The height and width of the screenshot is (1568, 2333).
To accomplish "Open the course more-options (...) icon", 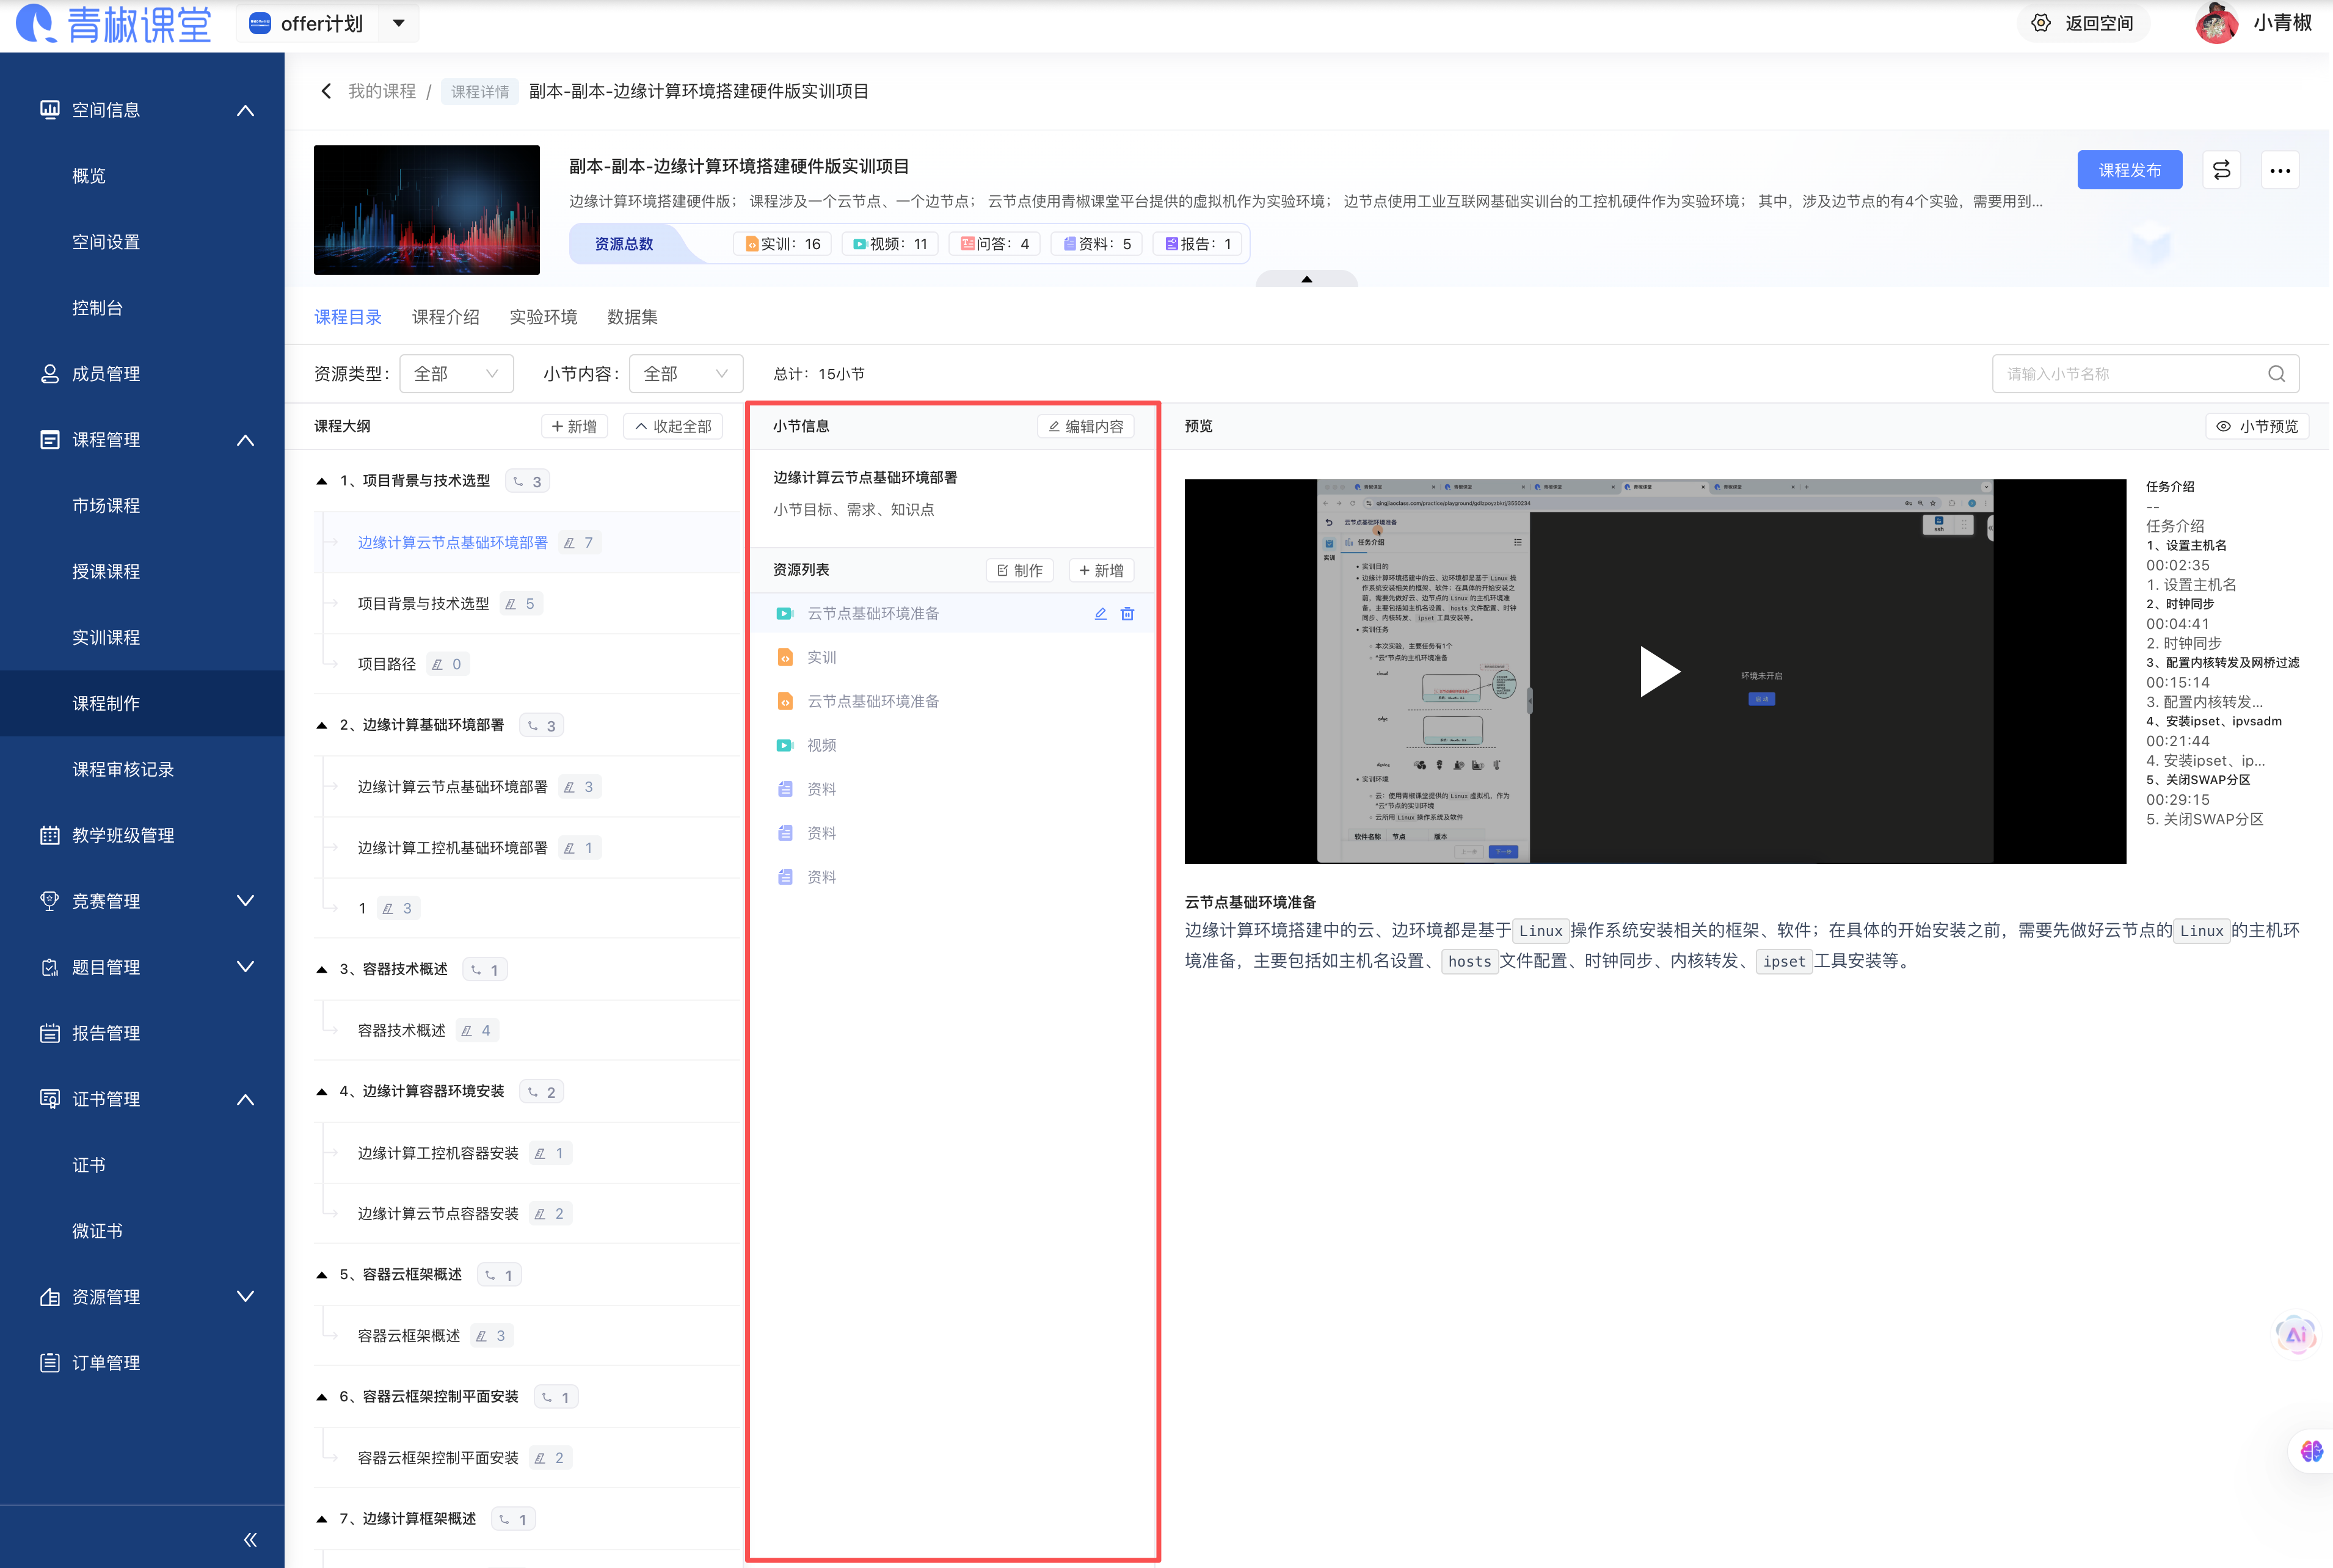I will [x=2281, y=170].
